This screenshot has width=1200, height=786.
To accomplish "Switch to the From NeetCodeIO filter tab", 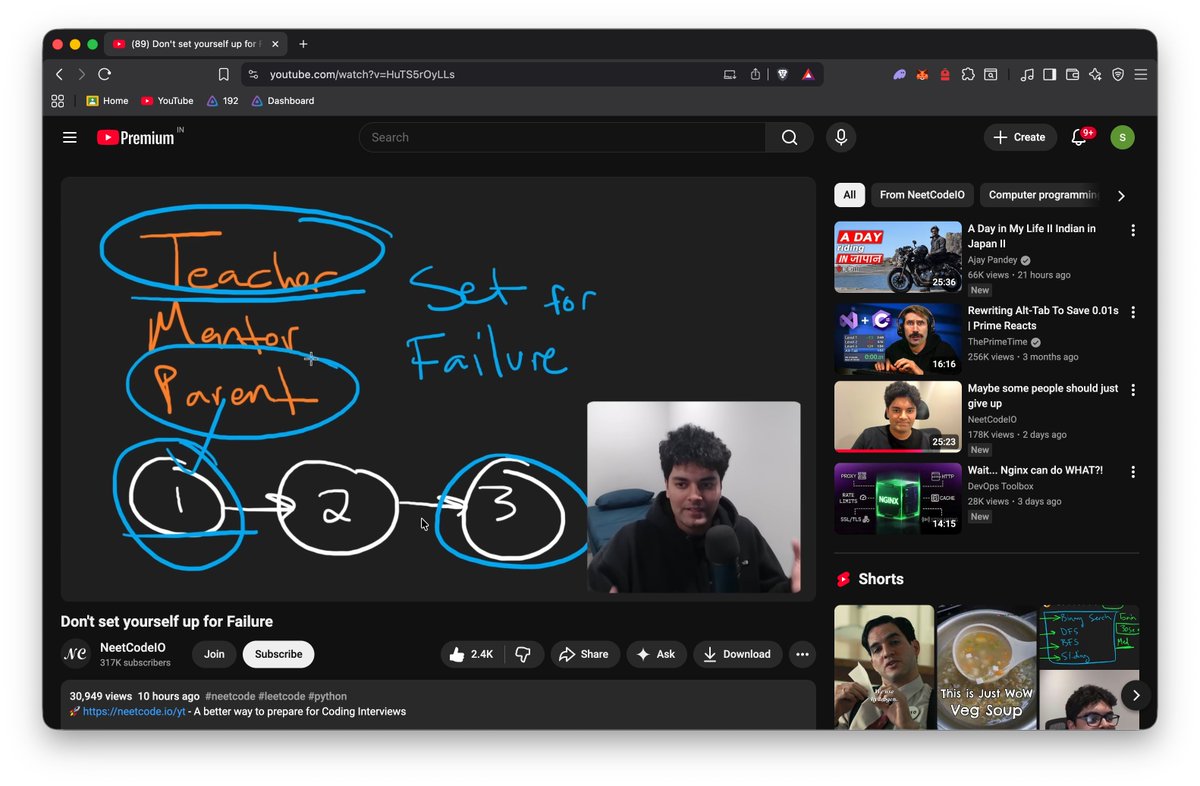I will click(922, 194).
